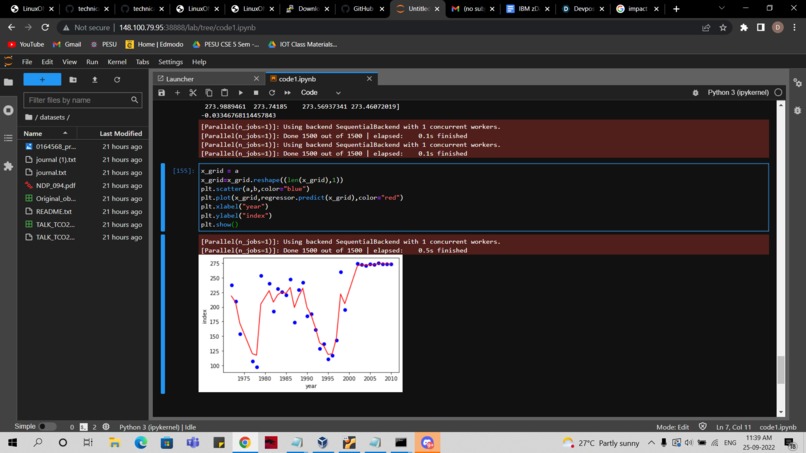The image size is (806, 453).
Task: Open Chrome extensions puzzle icon
Action: pos(743,28)
